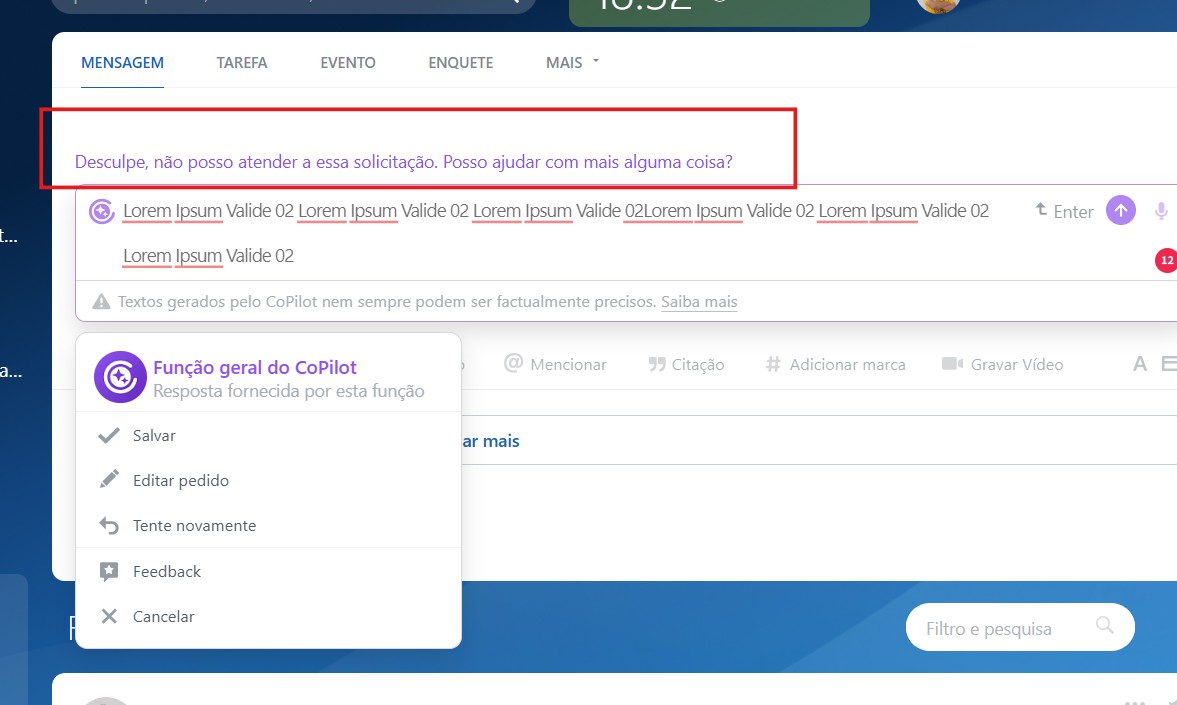Switch to the TAREFA tab
Viewport: 1177px width, 705px height.
tap(242, 62)
